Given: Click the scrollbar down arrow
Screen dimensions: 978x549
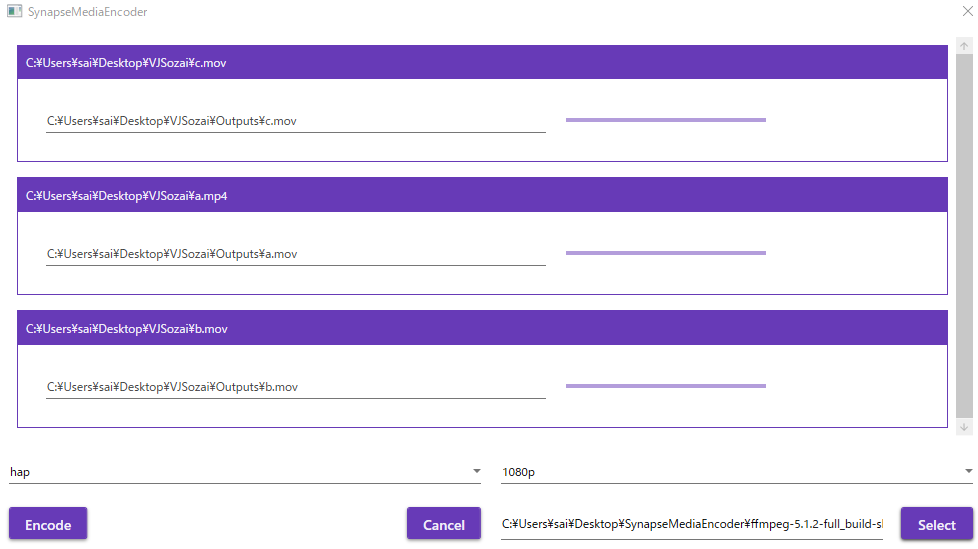Looking at the screenshot, I should pyautogui.click(x=964, y=427).
